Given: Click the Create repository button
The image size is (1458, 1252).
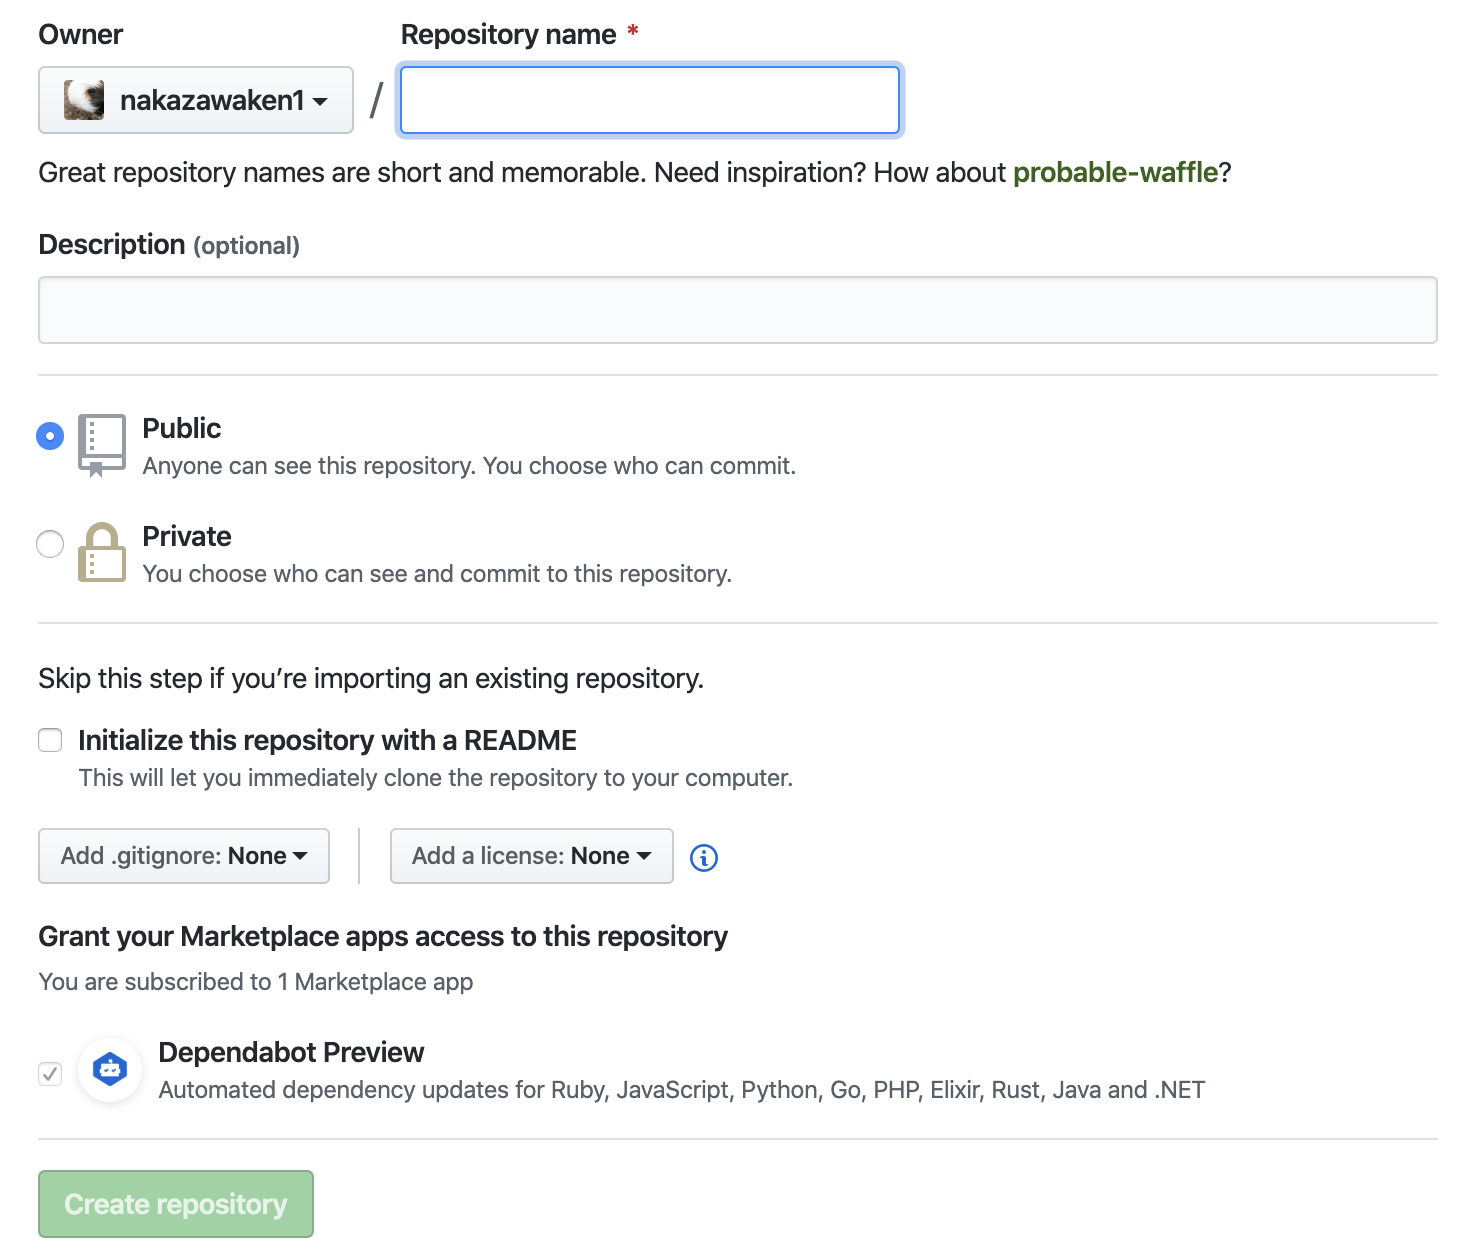Looking at the screenshot, I should 175,1204.
